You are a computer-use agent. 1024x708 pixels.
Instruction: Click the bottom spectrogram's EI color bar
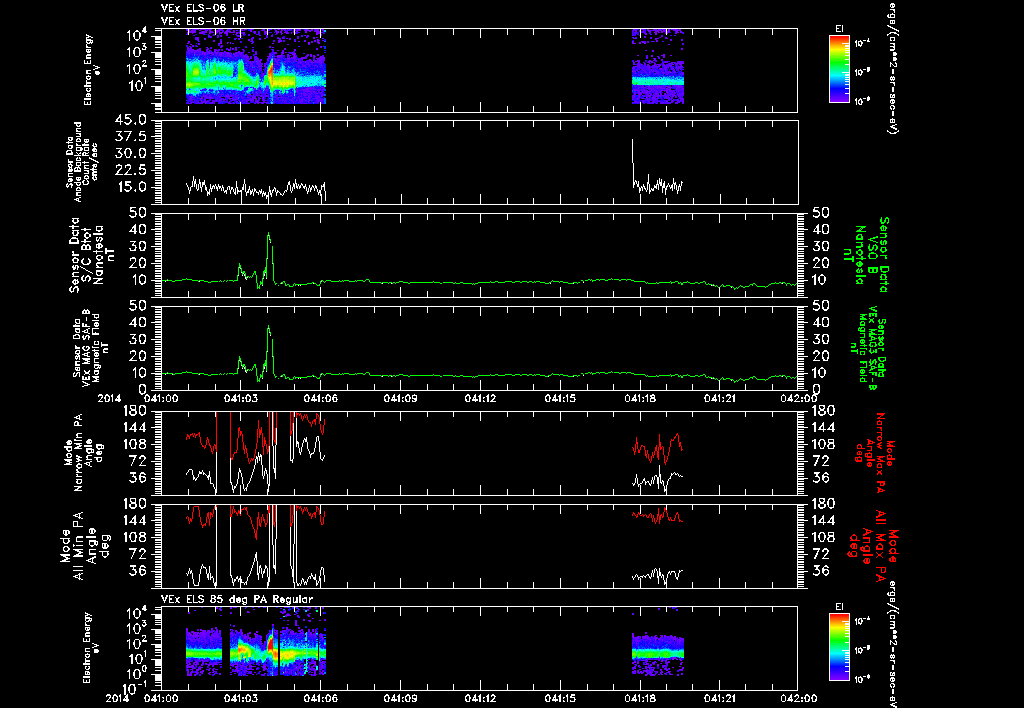pyautogui.click(x=839, y=647)
